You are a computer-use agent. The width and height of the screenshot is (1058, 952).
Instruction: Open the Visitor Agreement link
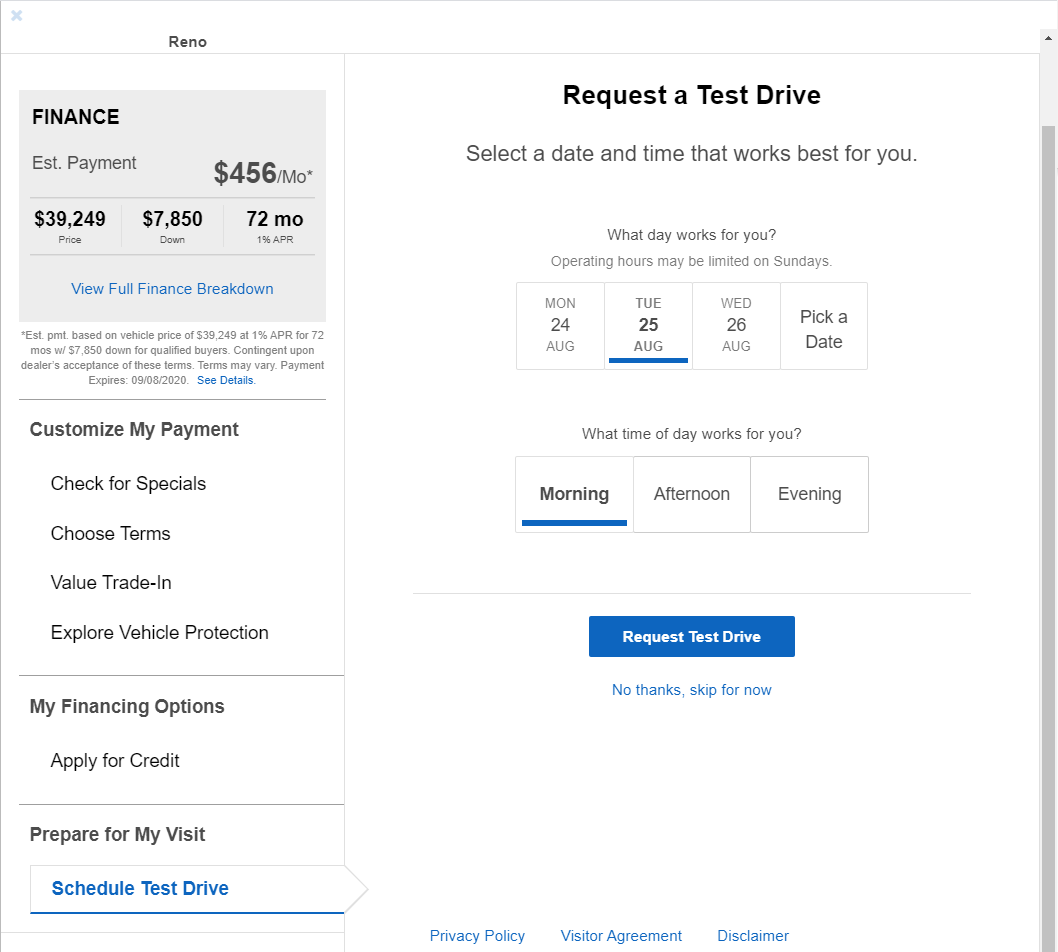pyautogui.click(x=621, y=936)
